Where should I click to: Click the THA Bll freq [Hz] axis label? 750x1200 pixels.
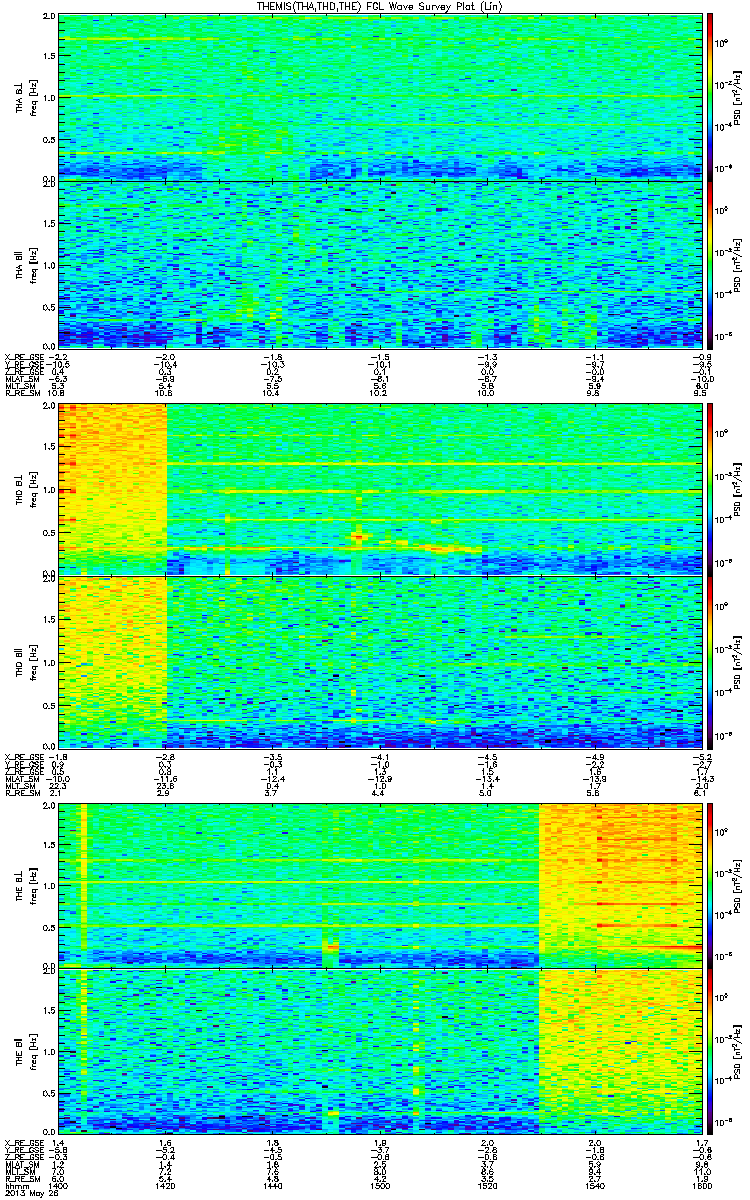pyautogui.click(x=28, y=265)
